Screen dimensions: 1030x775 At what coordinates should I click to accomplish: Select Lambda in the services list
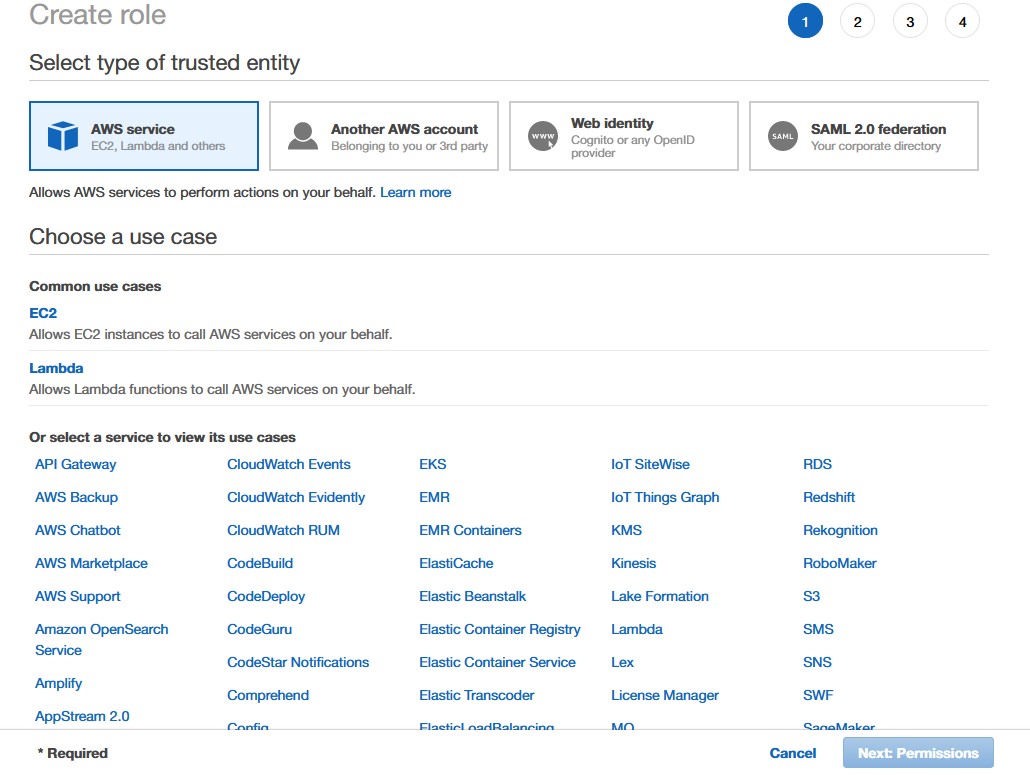click(637, 629)
